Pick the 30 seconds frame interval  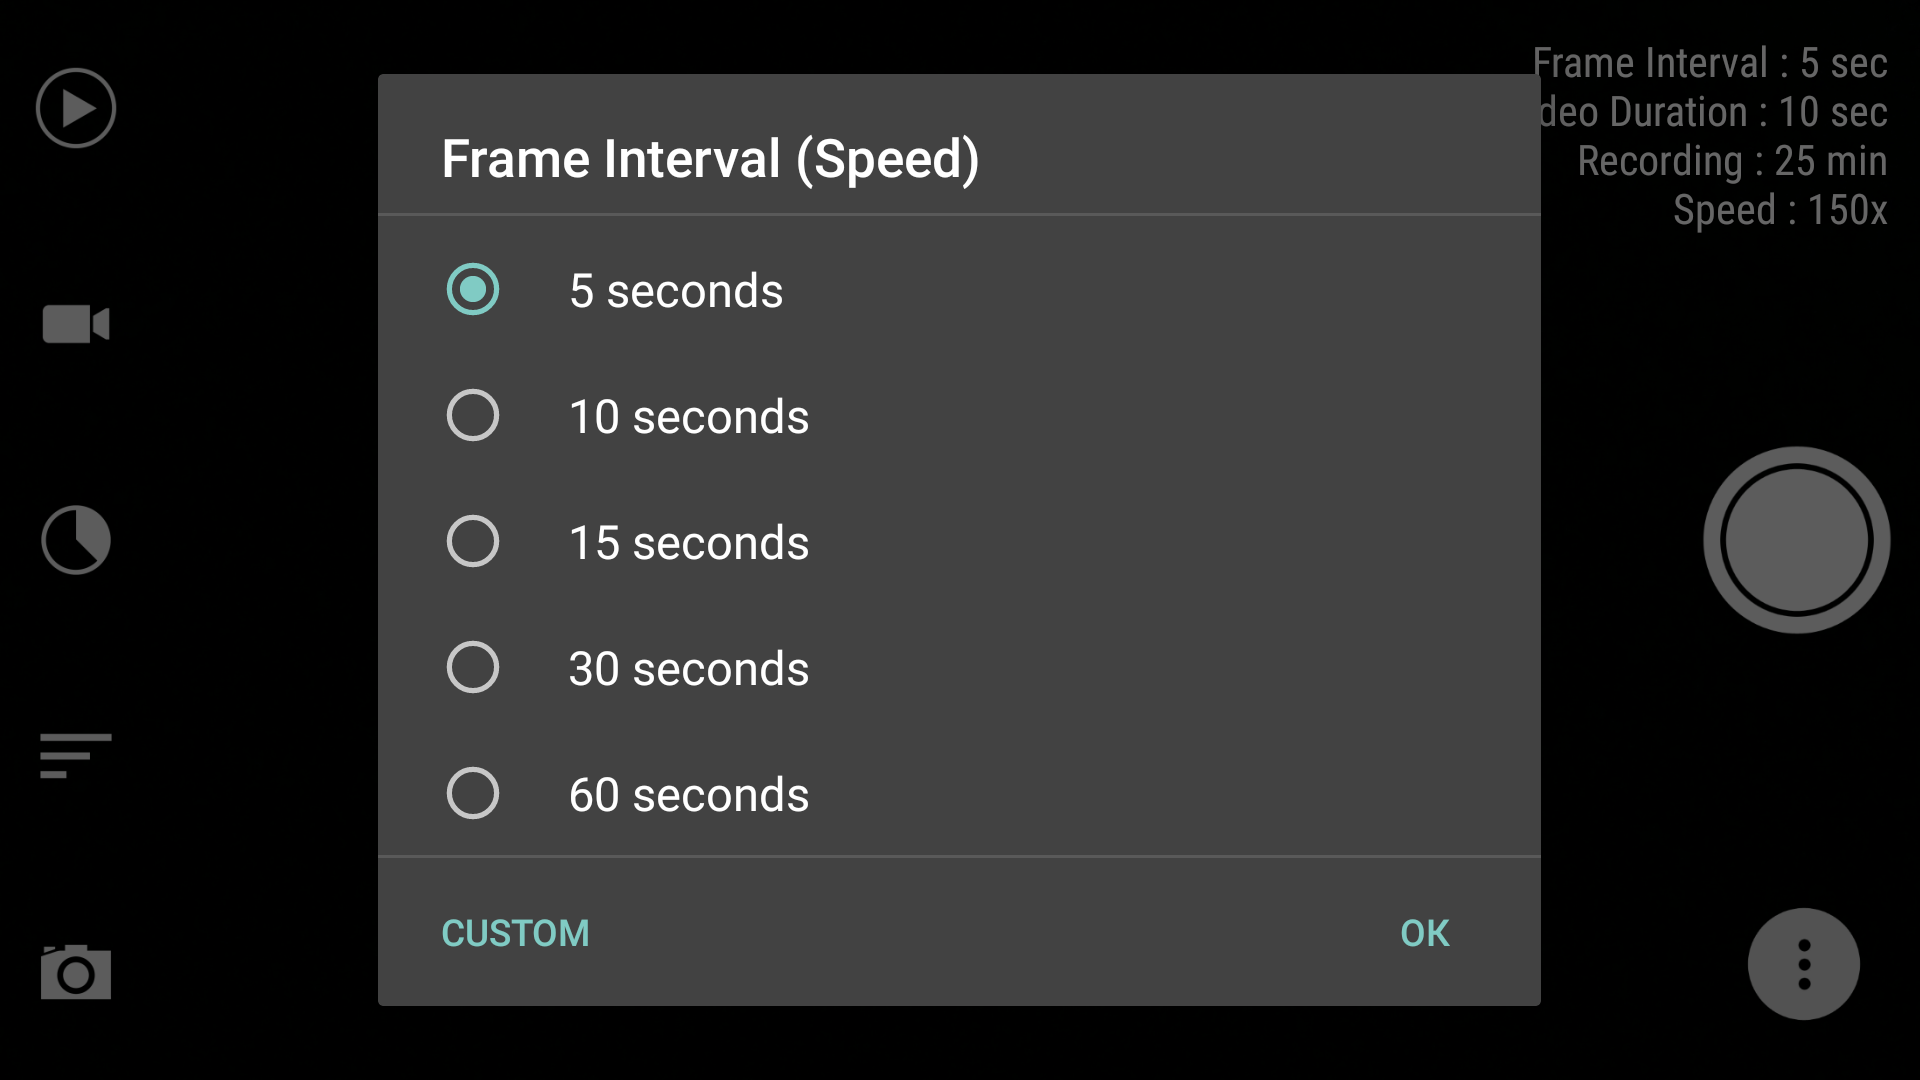click(959, 668)
